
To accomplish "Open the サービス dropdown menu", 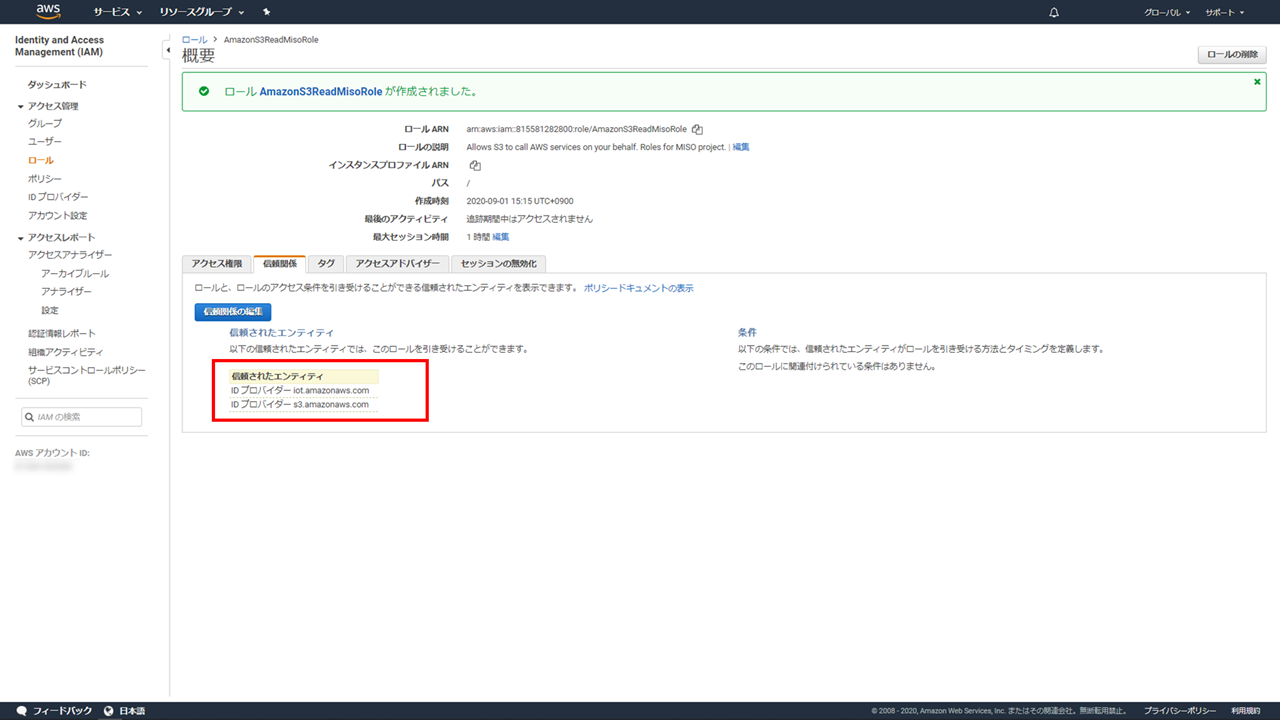I will (117, 12).
